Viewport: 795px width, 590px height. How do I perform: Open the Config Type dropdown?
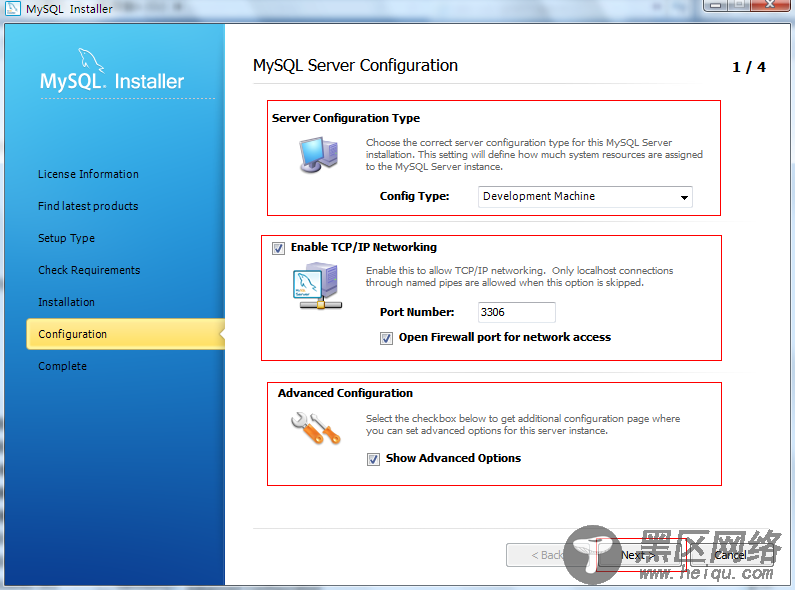(x=585, y=197)
